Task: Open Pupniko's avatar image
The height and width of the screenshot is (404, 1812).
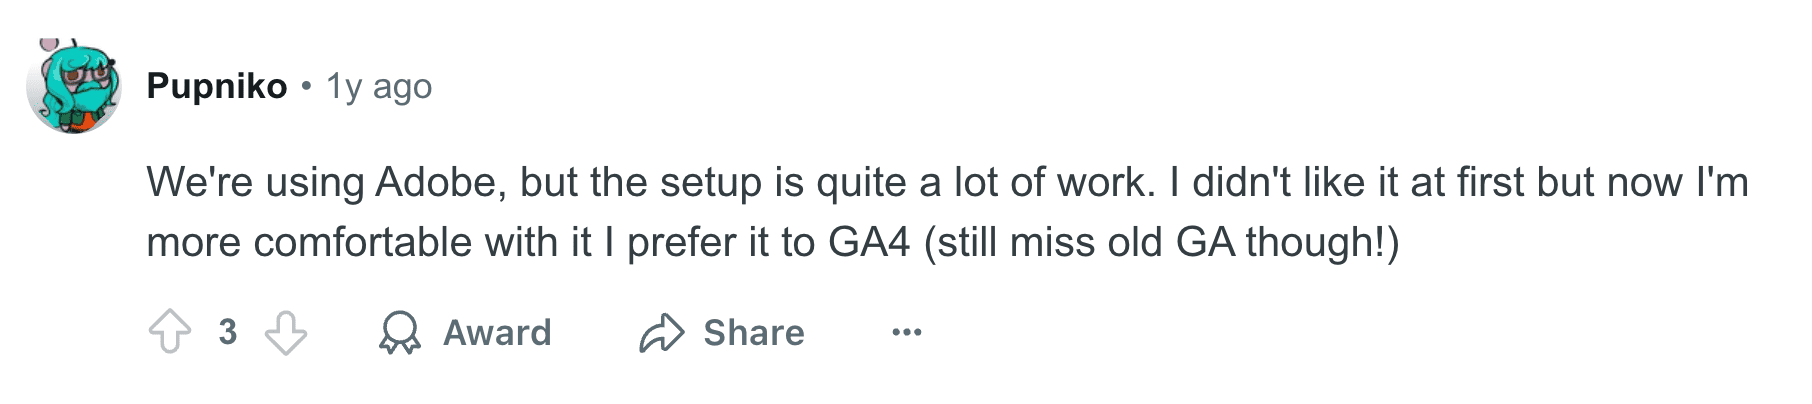Action: point(73,87)
